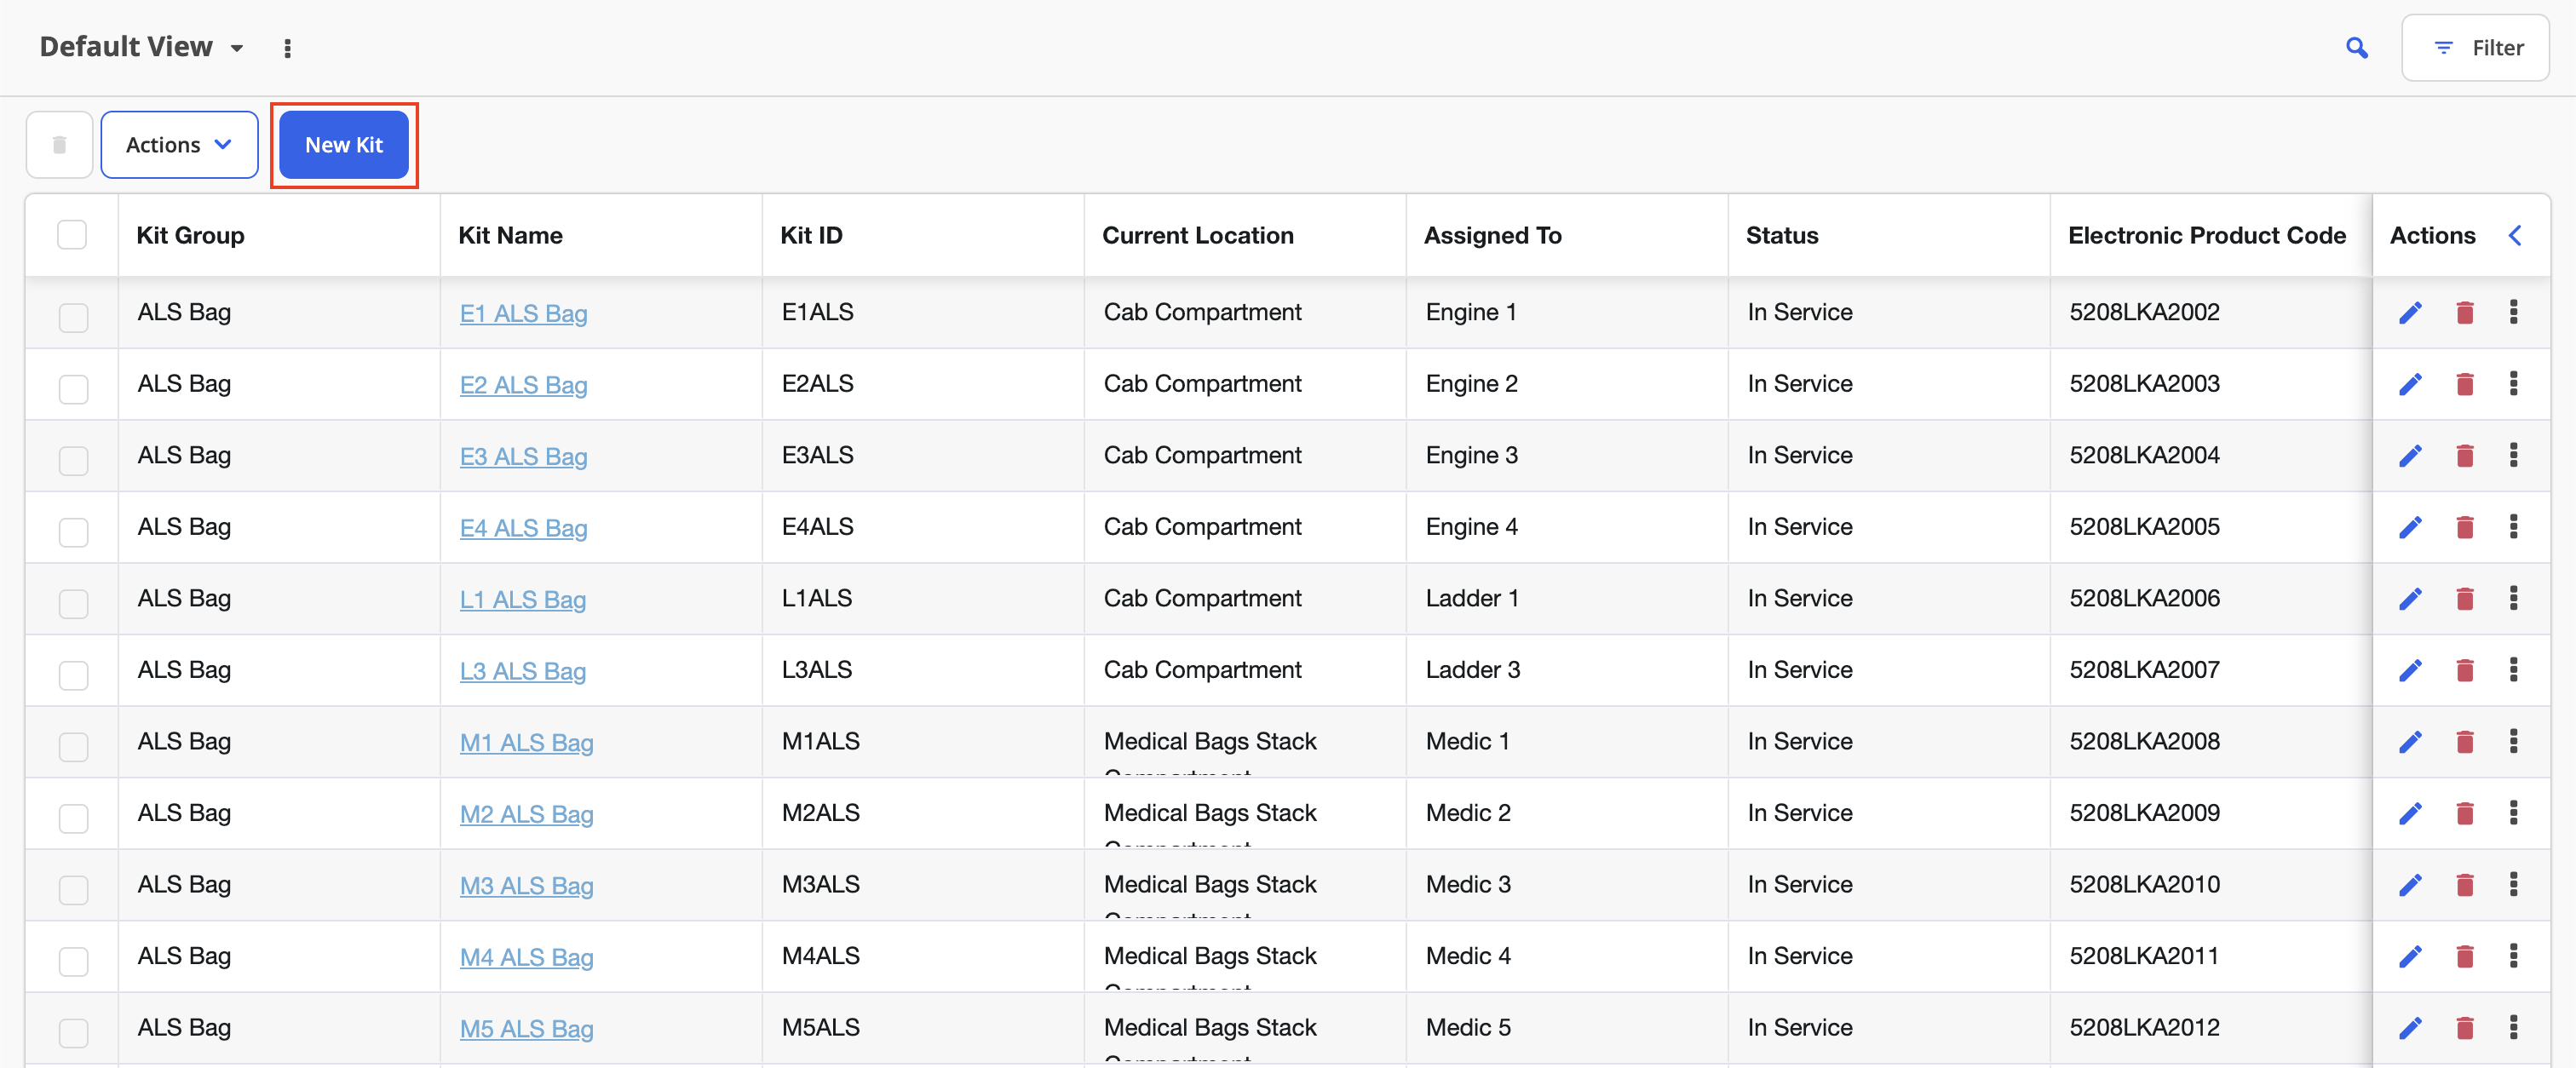The image size is (2576, 1068).
Task: Delete the E2 ALS Bag row
Action: [x=2464, y=384]
